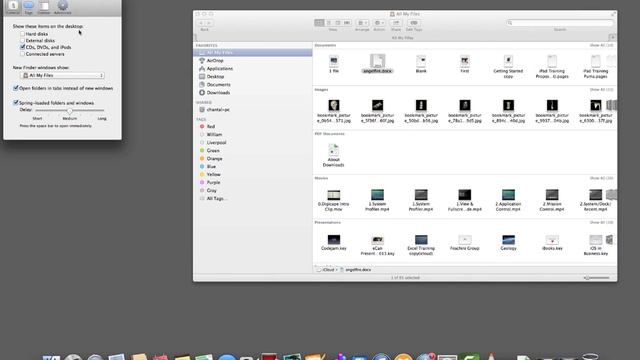Show all items in Images group
The height and width of the screenshot is (360, 640).
click(601, 89)
